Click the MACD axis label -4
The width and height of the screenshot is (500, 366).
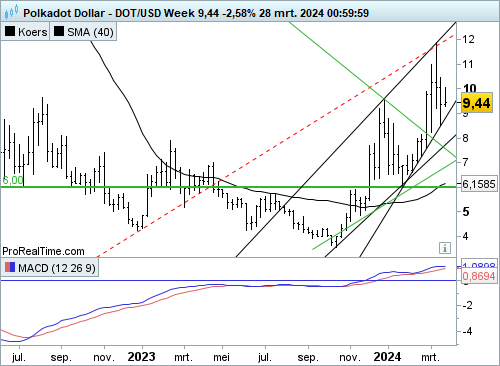[467, 331]
